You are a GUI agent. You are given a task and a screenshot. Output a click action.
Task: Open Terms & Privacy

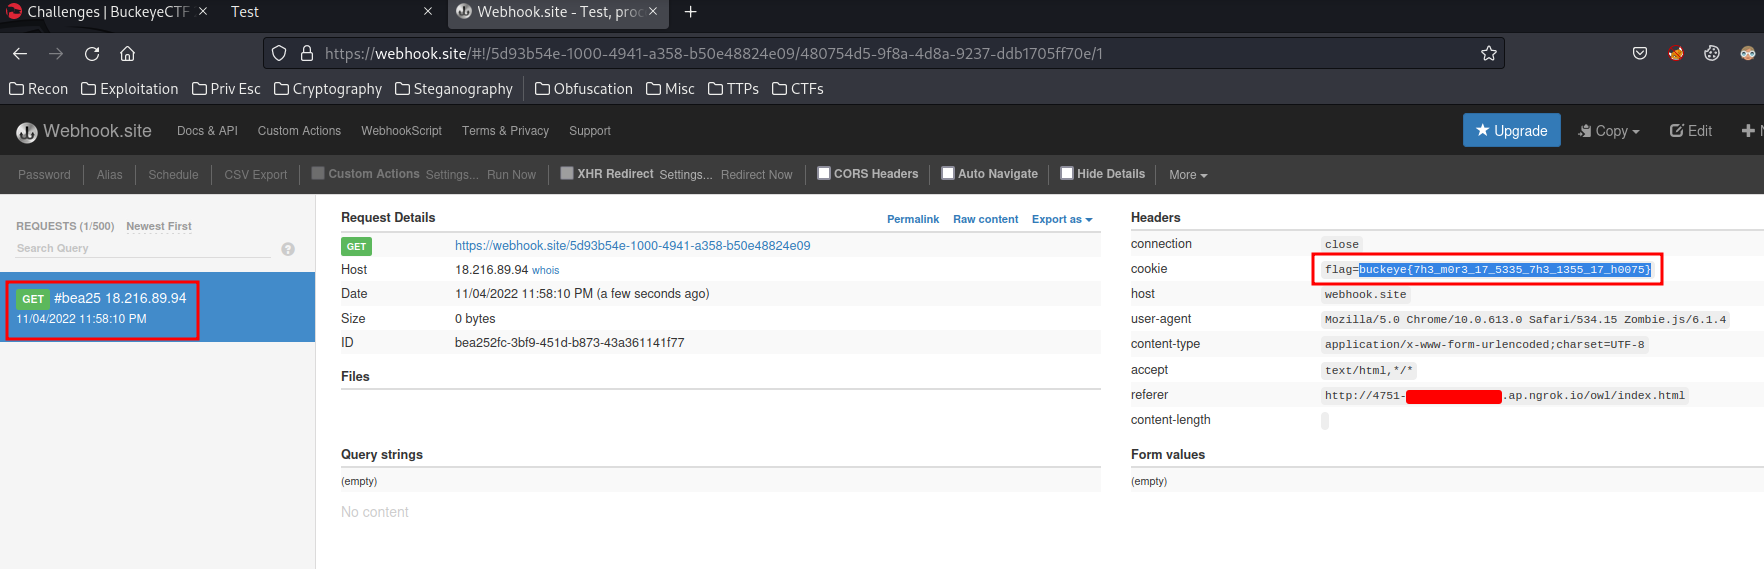(505, 131)
